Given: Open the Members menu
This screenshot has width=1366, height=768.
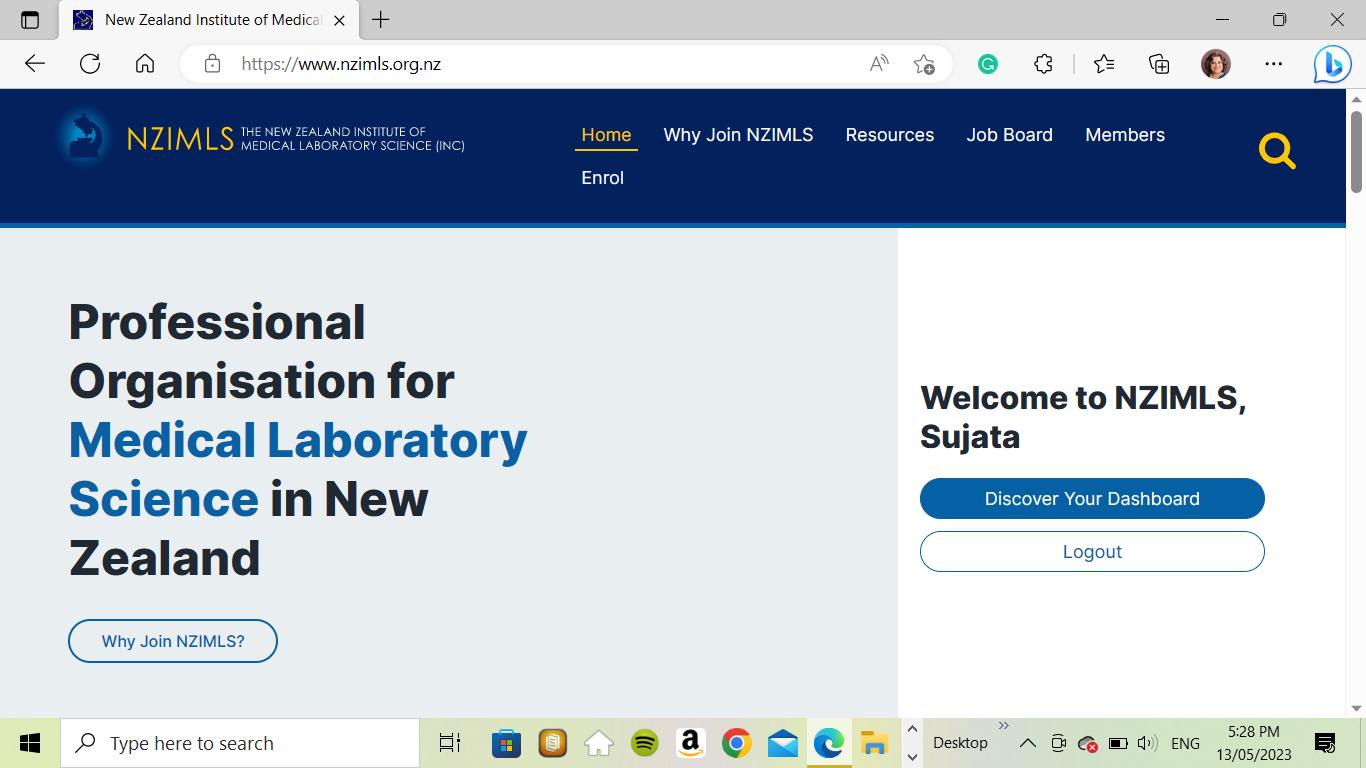Looking at the screenshot, I should 1125,135.
